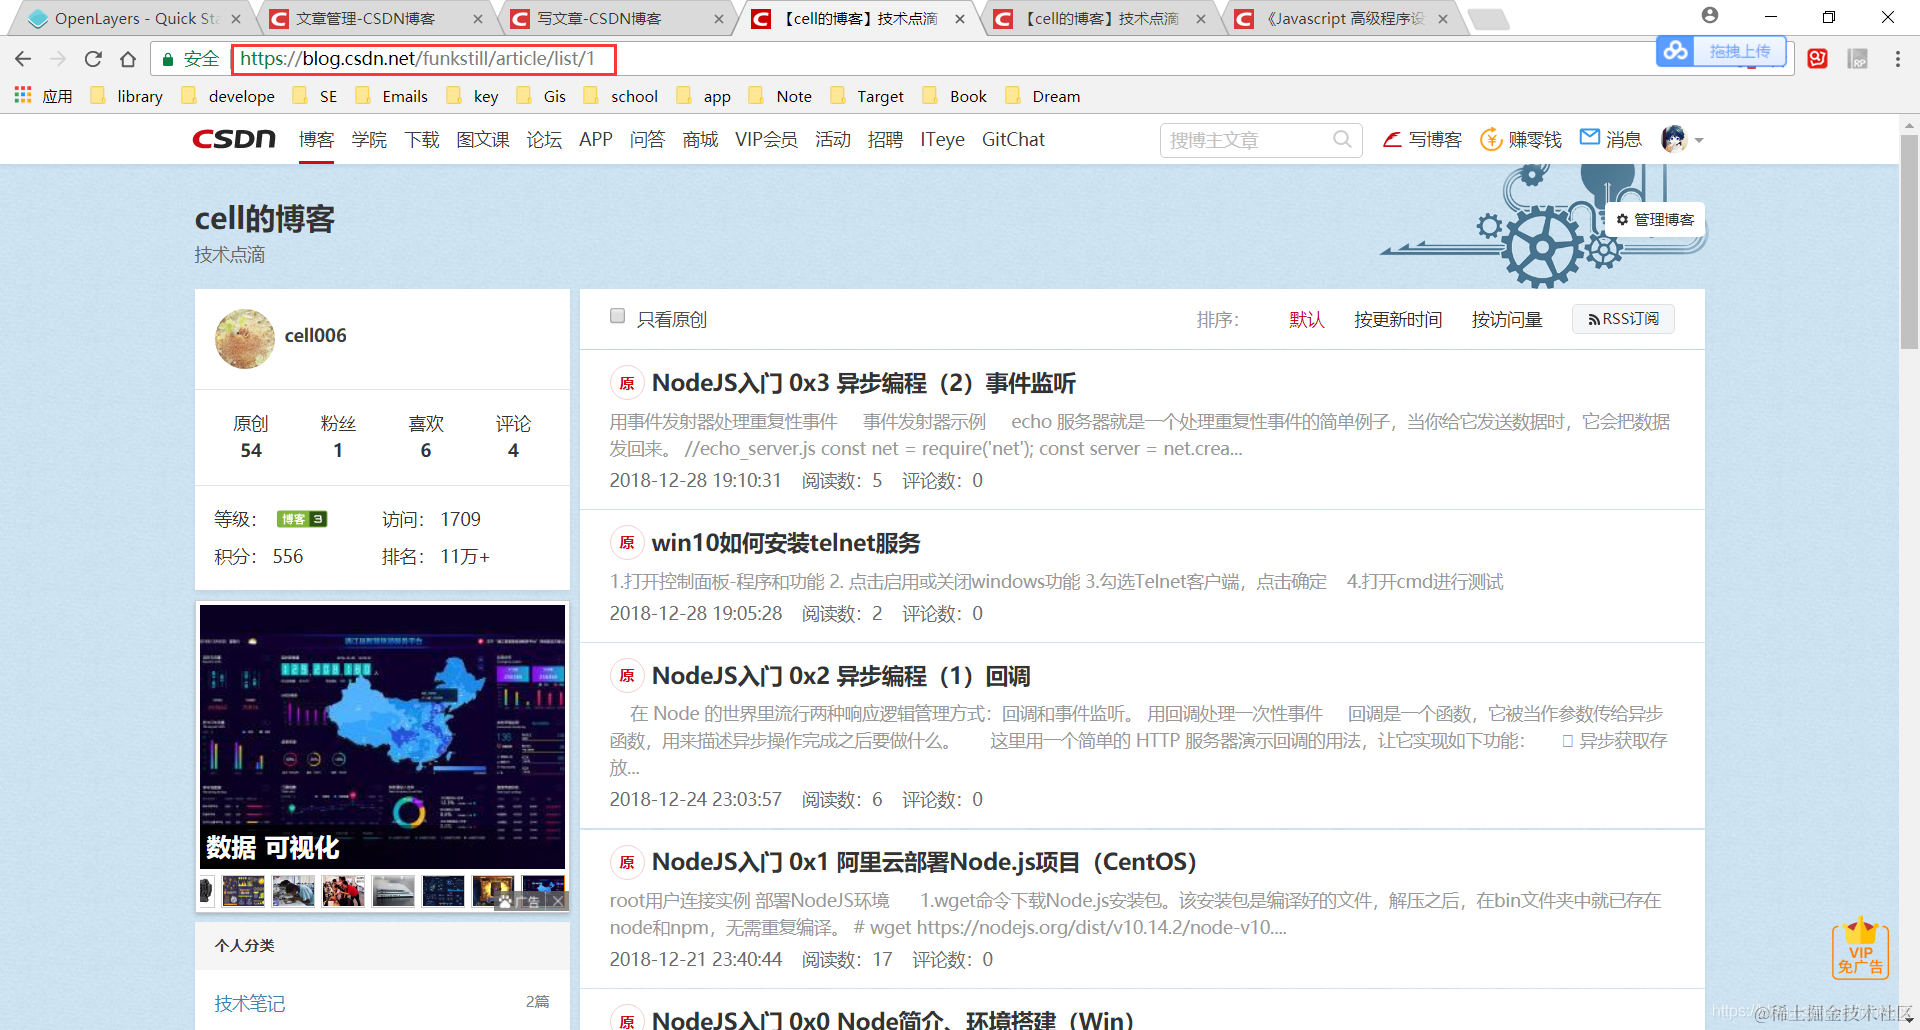Viewport: 1920px width, 1030px height.
Task: Open the 技术笔记 category
Action: pos(250,1003)
